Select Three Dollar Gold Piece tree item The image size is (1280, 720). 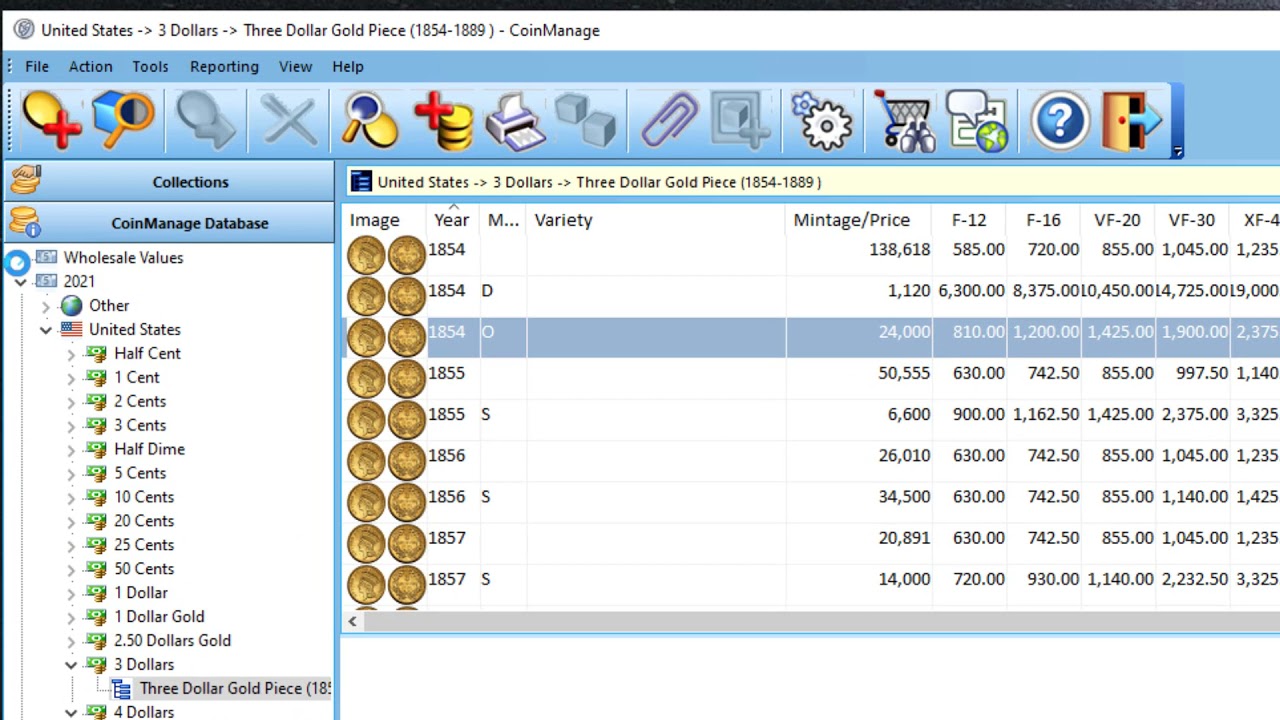pos(235,688)
